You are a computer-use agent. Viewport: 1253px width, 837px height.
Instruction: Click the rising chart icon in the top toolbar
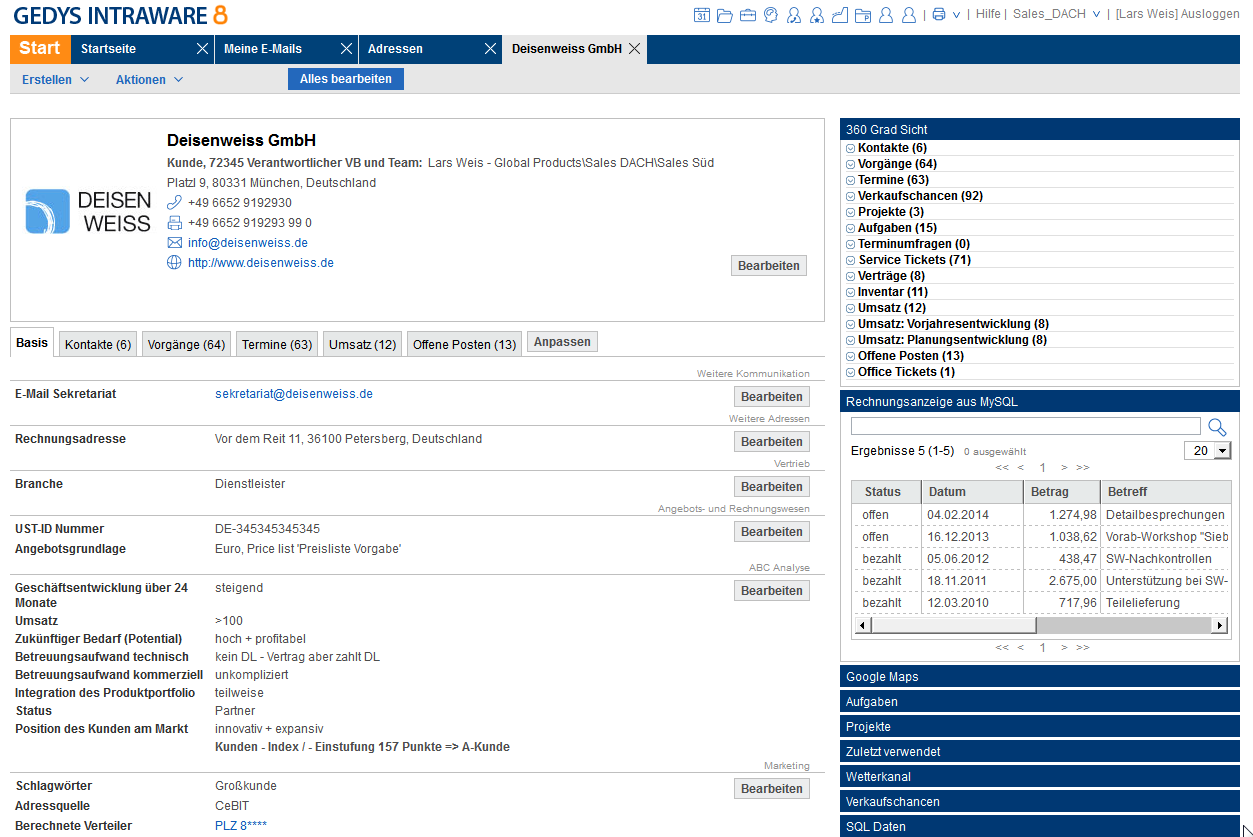pos(840,15)
